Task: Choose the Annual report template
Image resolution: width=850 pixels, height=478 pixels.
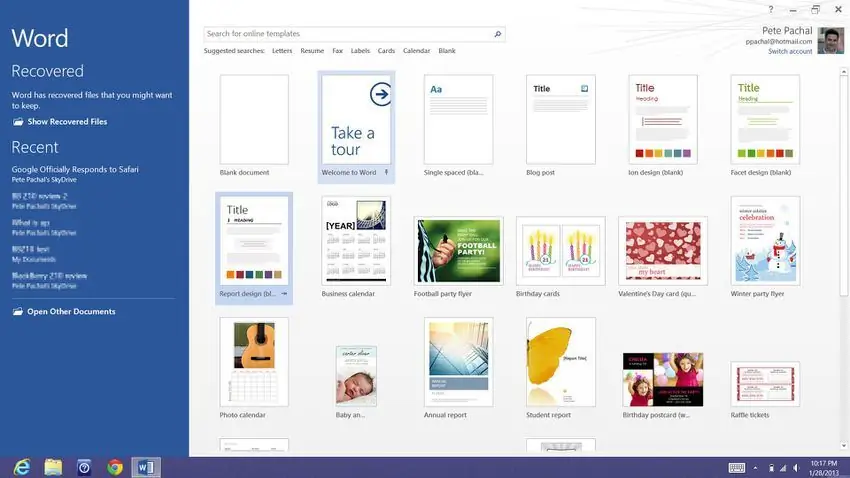Action: tap(459, 362)
